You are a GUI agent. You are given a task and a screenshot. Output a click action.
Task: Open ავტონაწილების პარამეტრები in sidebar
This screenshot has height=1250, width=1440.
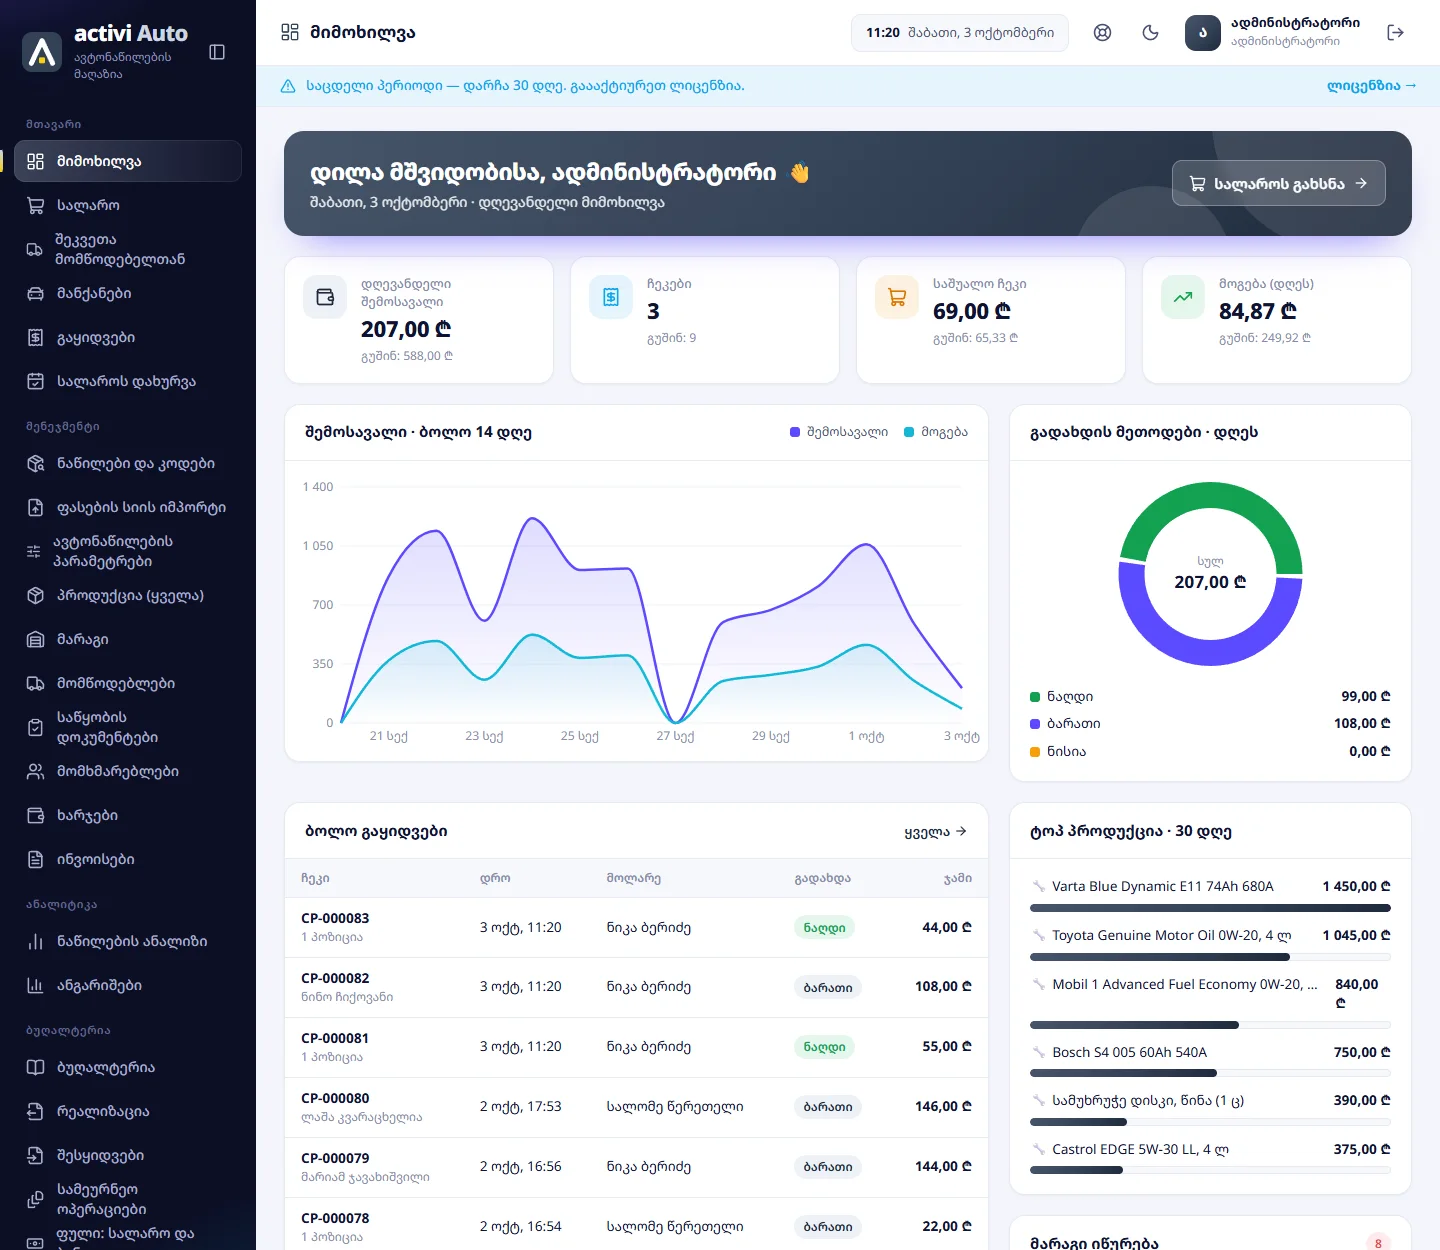click(x=128, y=551)
